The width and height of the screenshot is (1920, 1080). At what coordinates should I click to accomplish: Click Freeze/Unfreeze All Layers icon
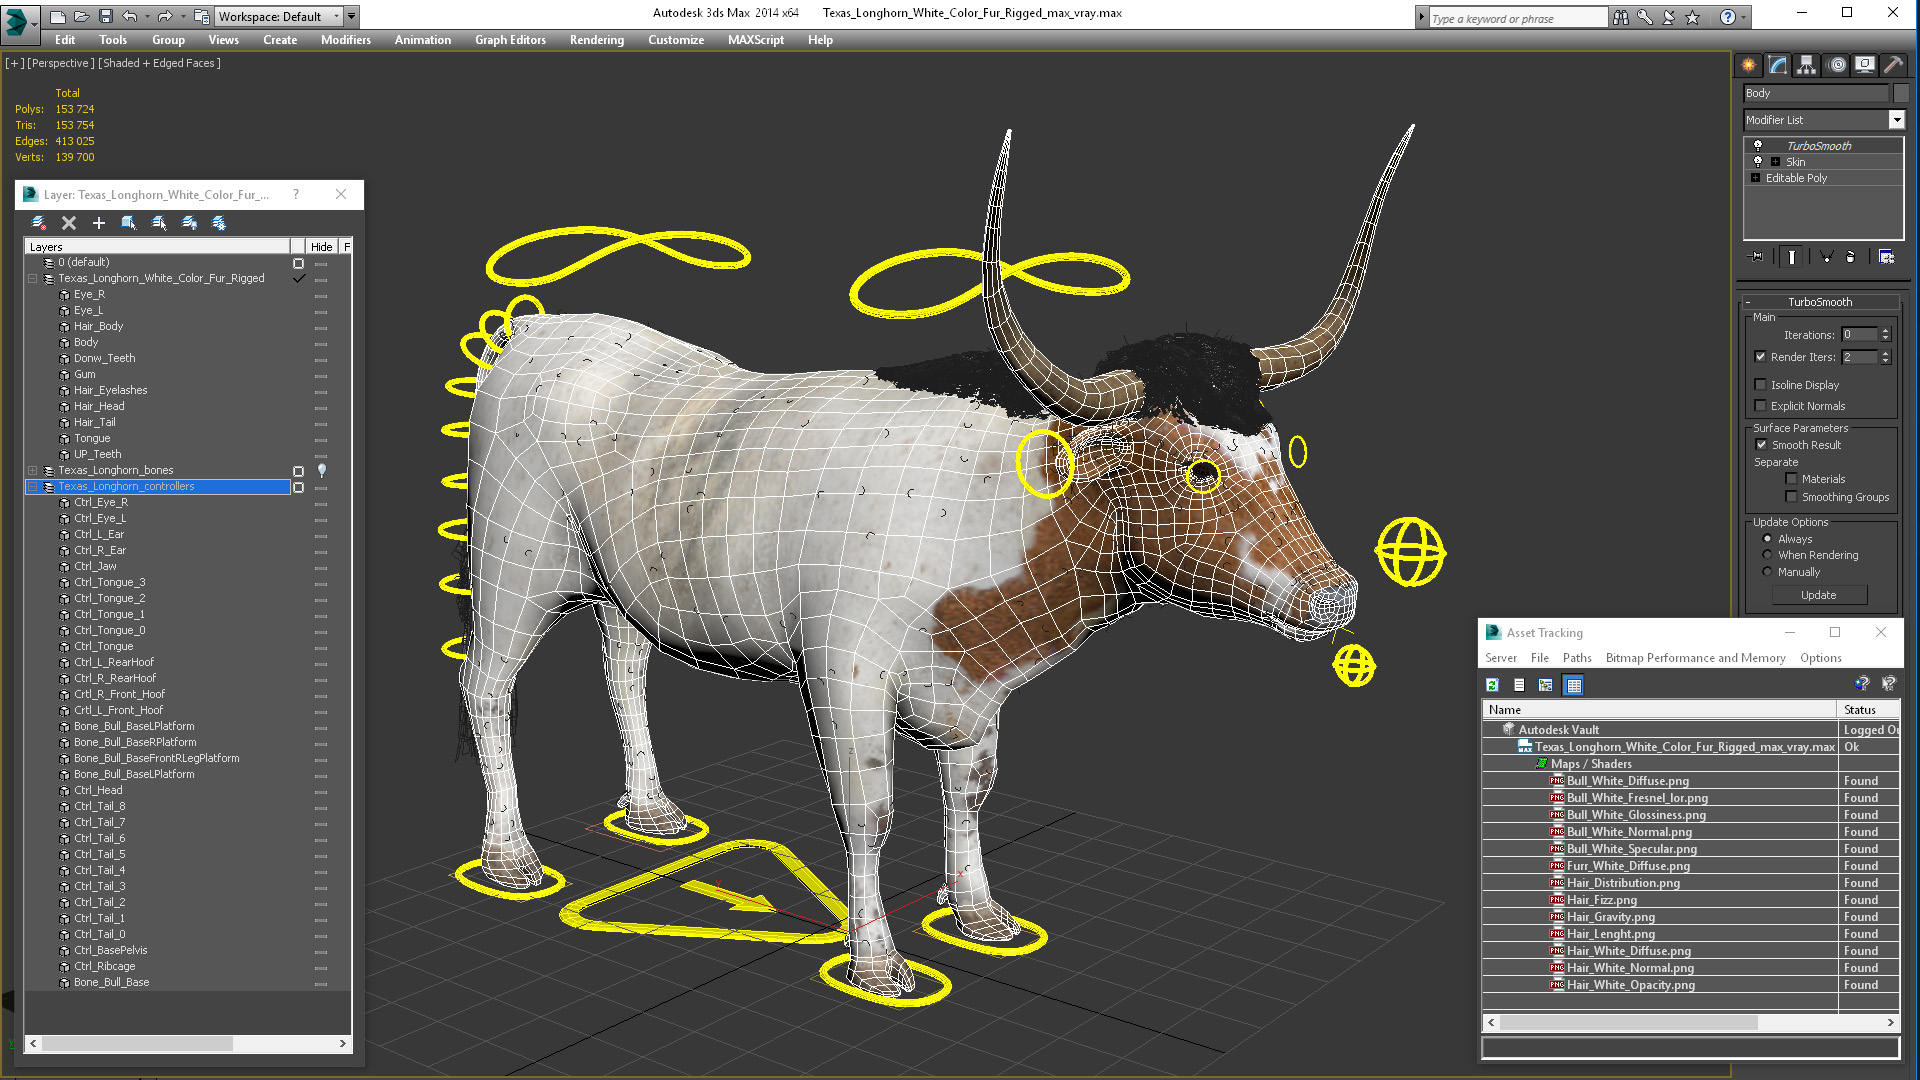[x=219, y=223]
